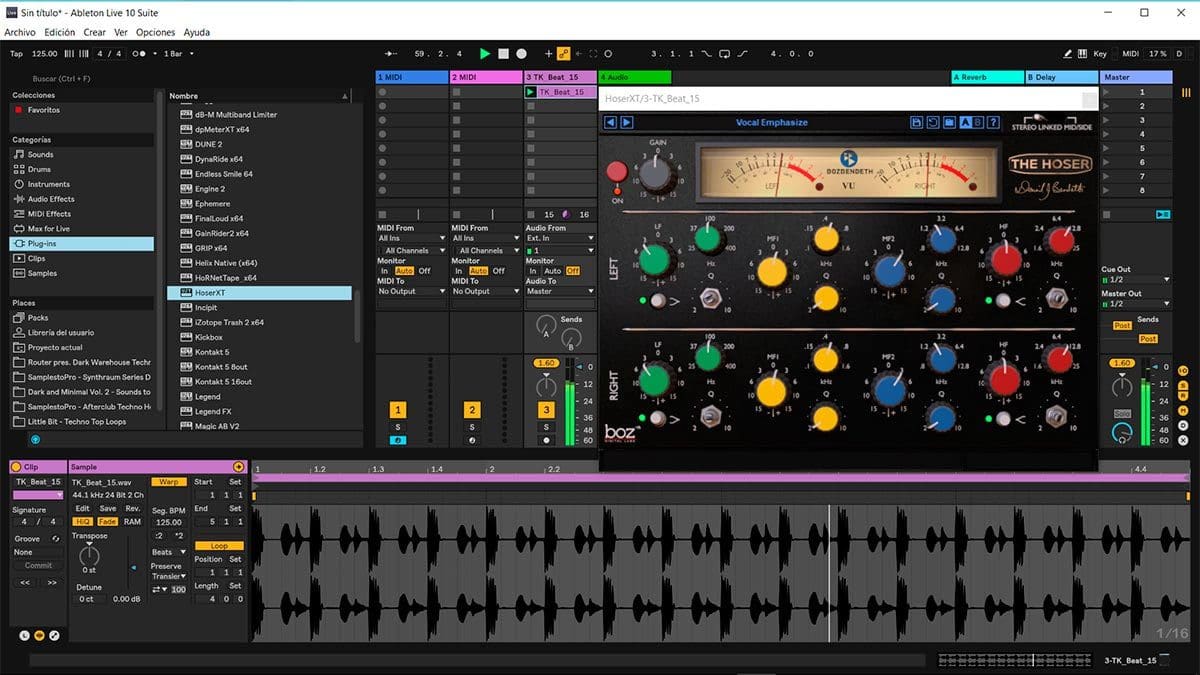Go to previous HoserXT preset arrow
The width and height of the screenshot is (1200, 675).
pos(610,122)
